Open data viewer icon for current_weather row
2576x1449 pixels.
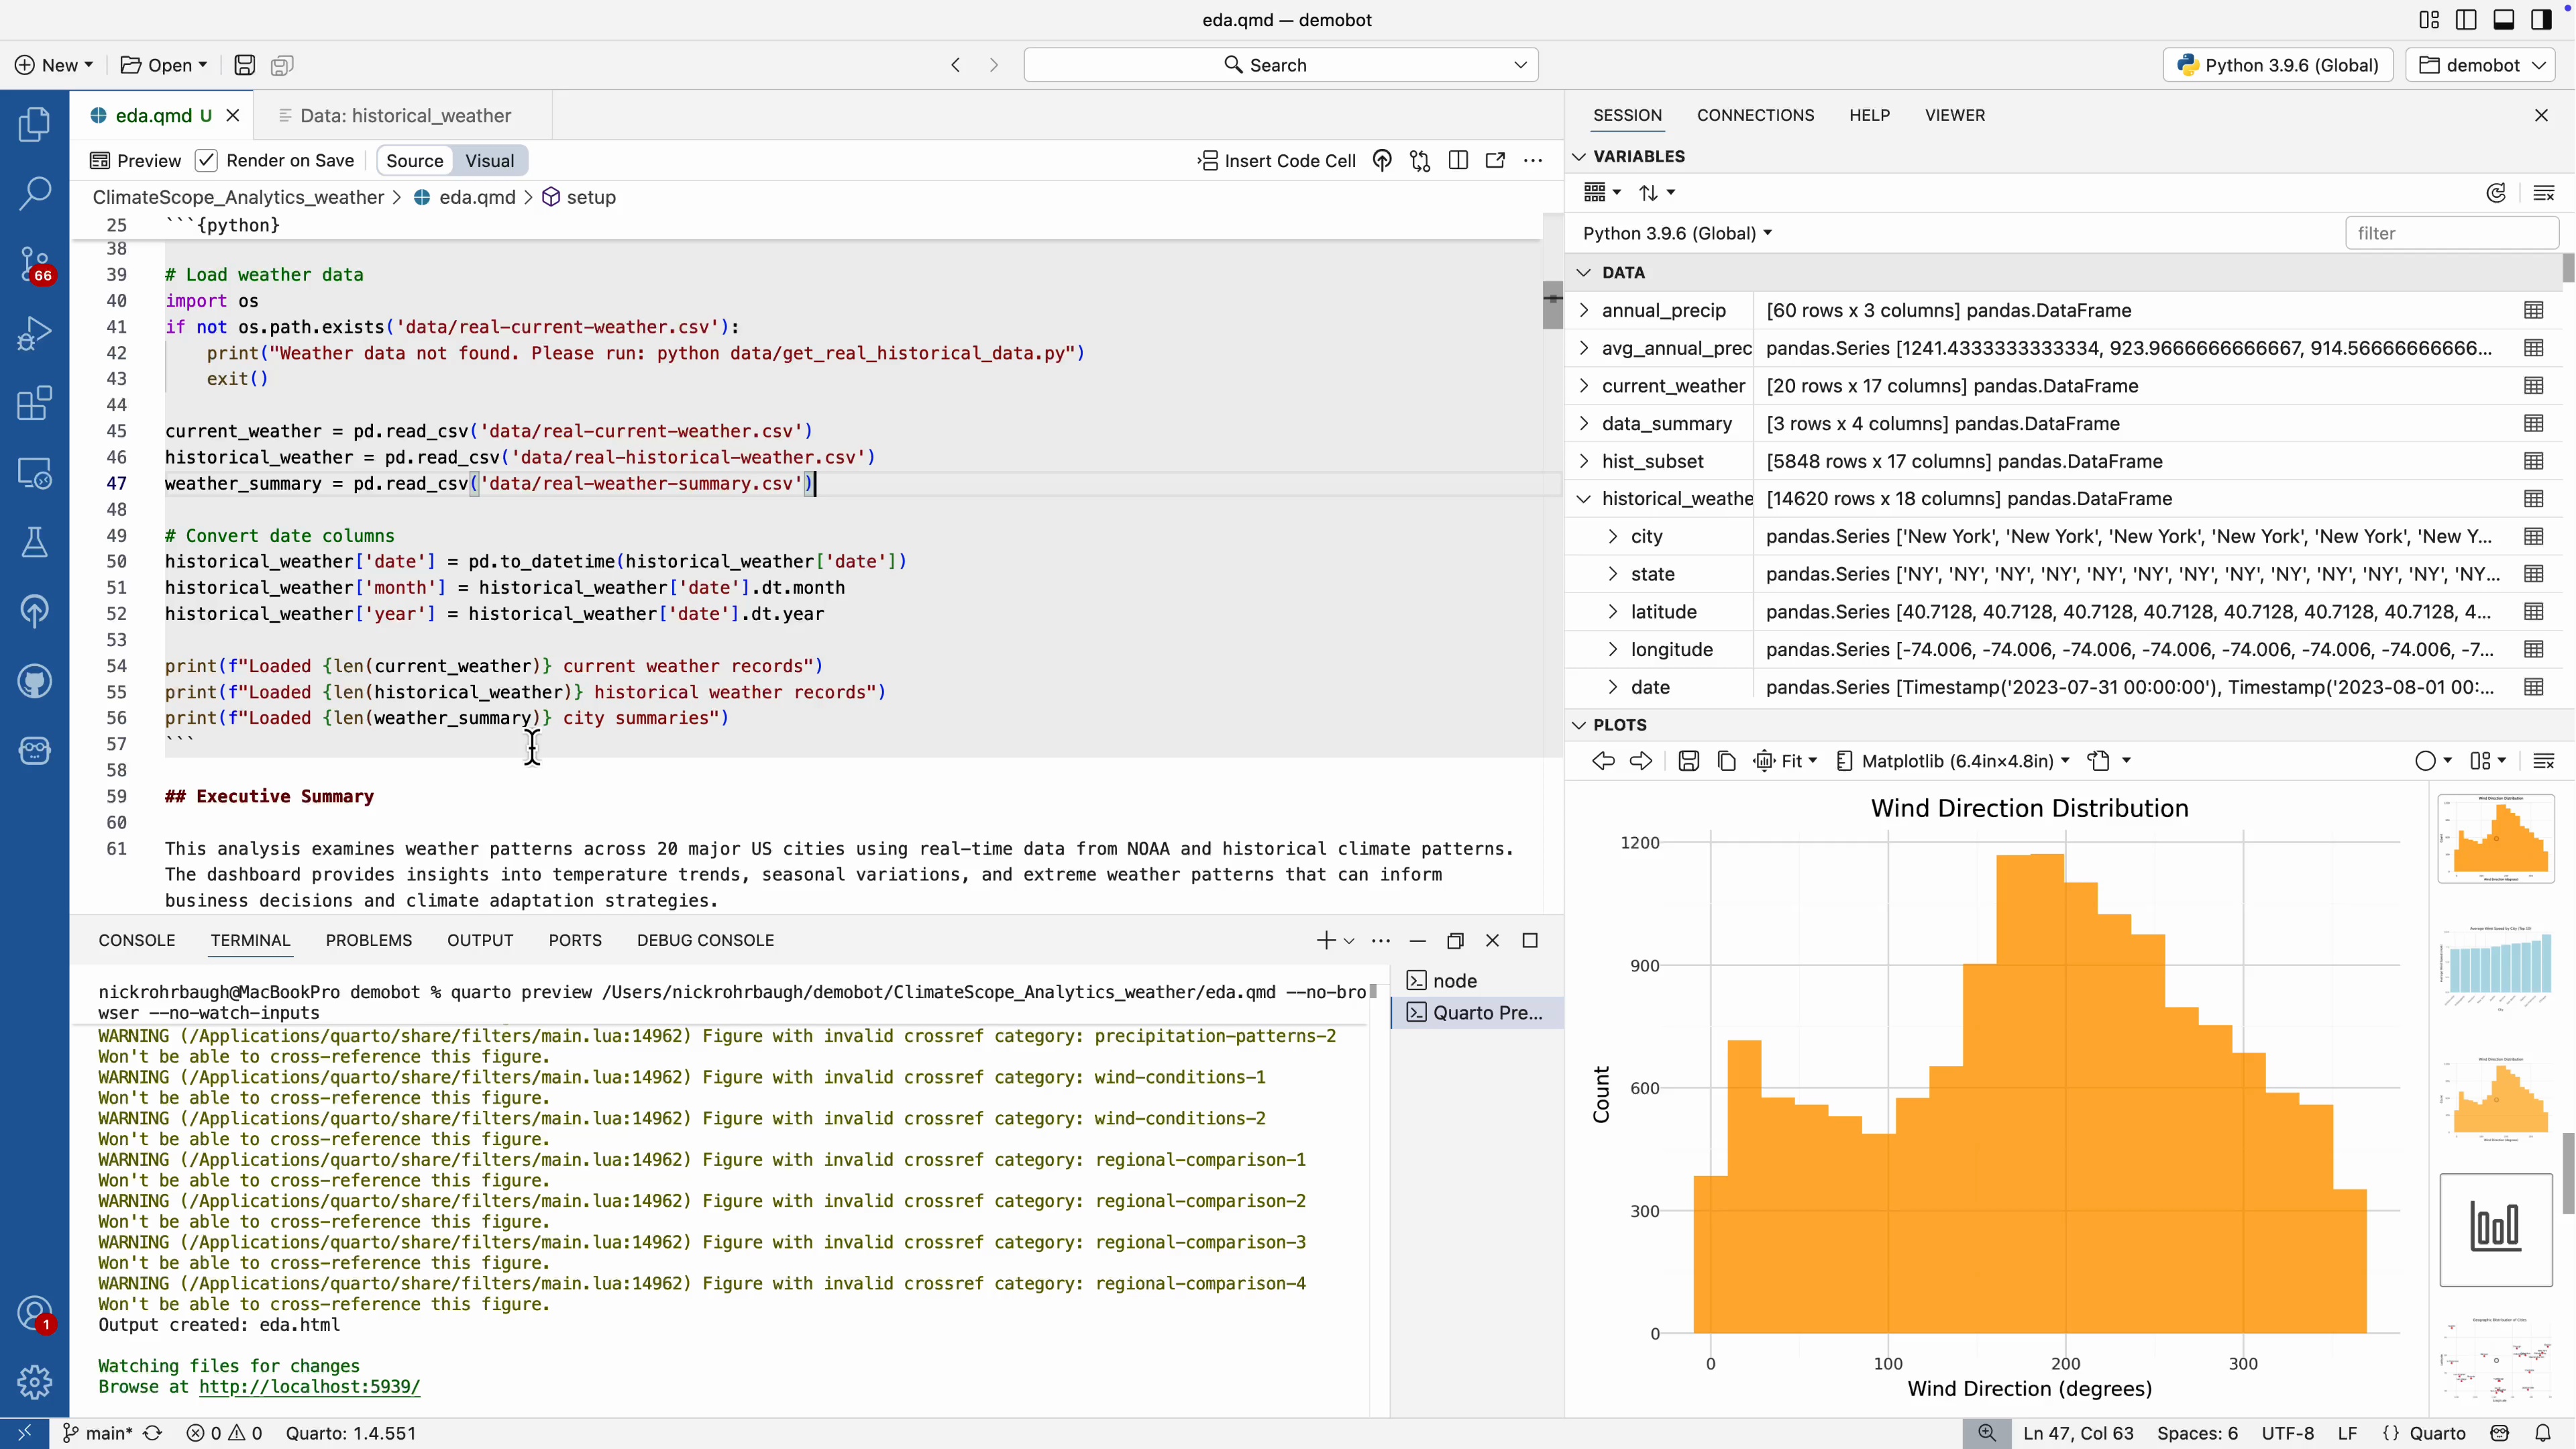[2533, 386]
